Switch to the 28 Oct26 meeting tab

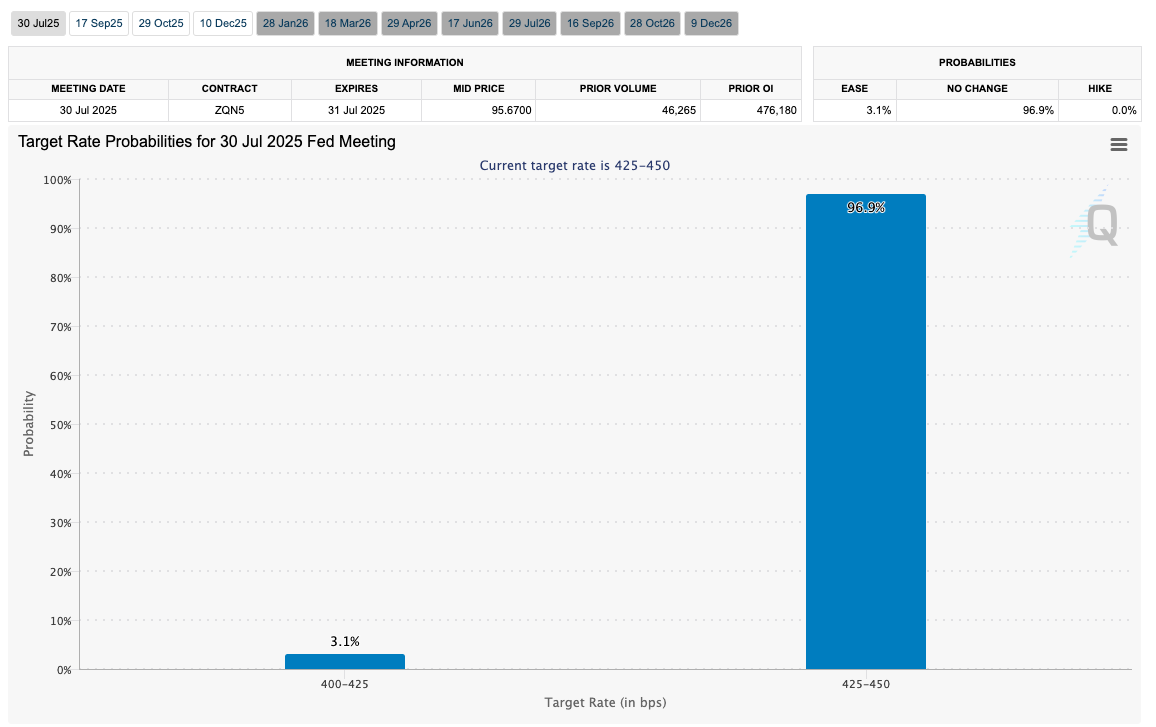click(x=652, y=23)
